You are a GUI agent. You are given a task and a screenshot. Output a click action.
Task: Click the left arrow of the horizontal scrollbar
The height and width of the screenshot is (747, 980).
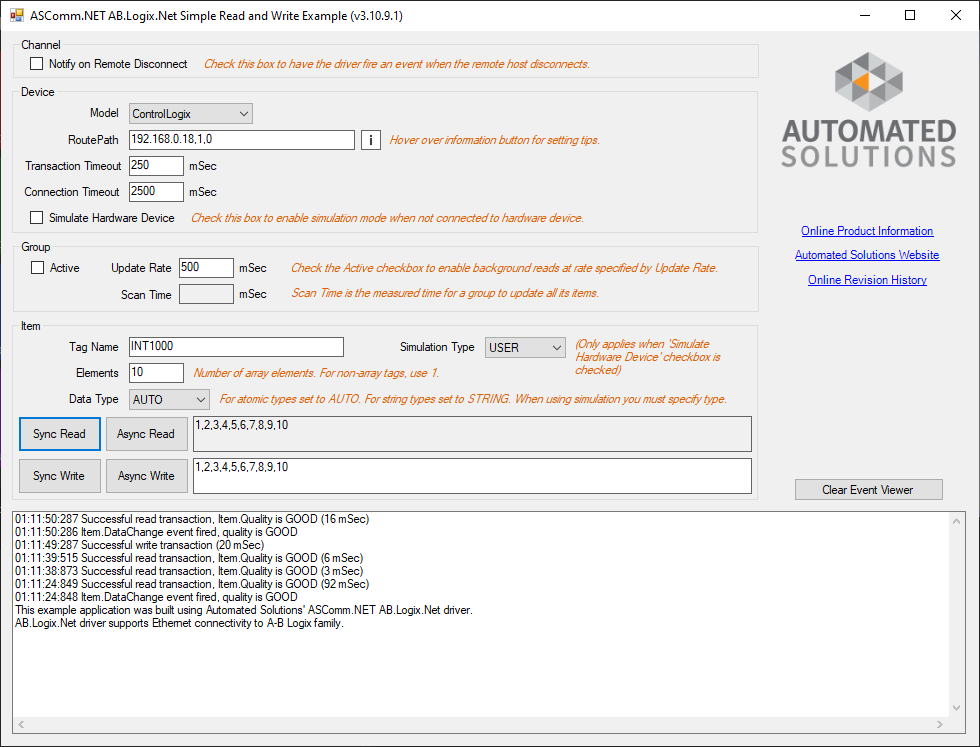coord(20,724)
